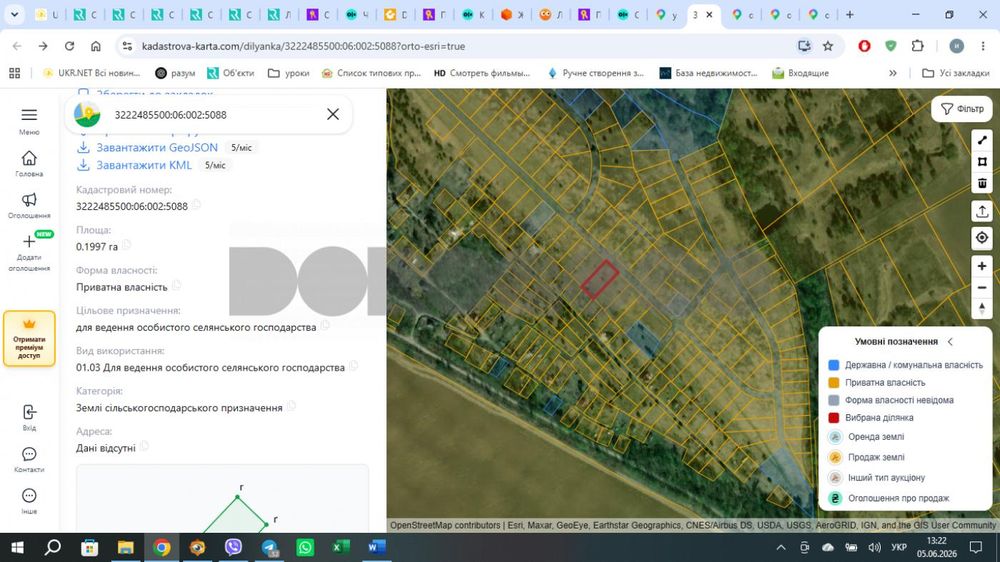Copy the cadastral number value

click(x=196, y=205)
